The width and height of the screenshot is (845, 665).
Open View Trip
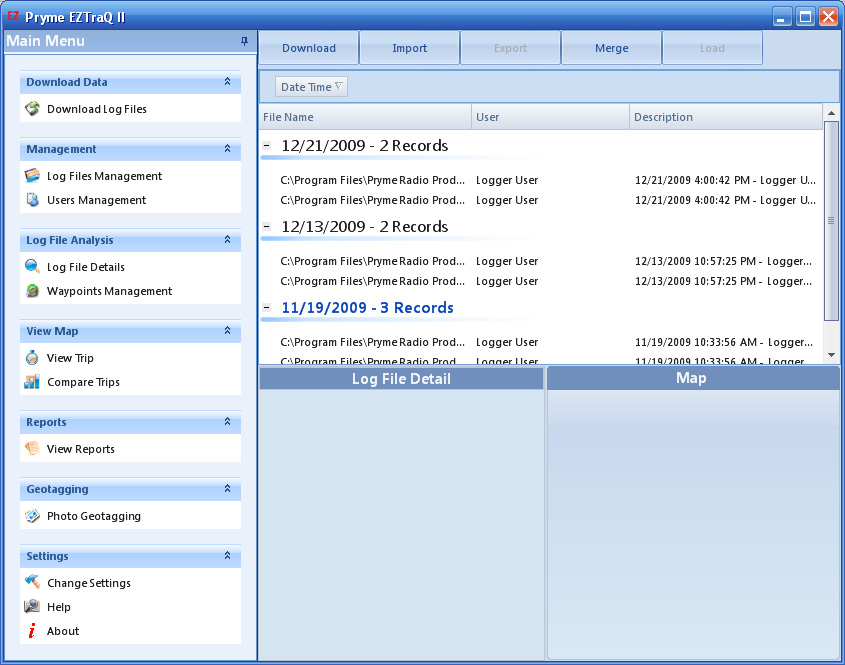point(70,358)
